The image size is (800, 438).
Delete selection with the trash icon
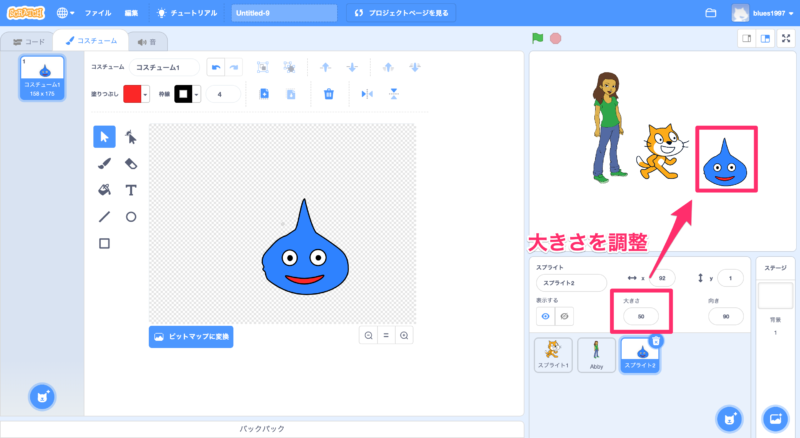pyautogui.click(x=328, y=94)
